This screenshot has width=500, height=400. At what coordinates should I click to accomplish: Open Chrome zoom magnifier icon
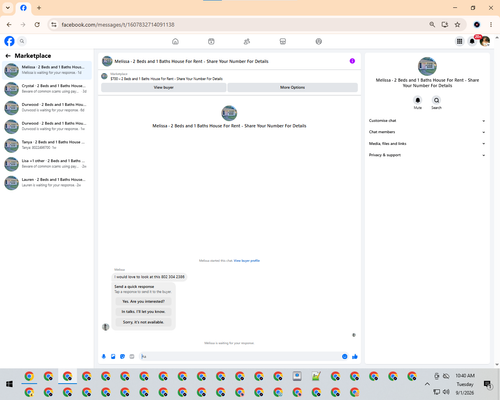[432, 25]
